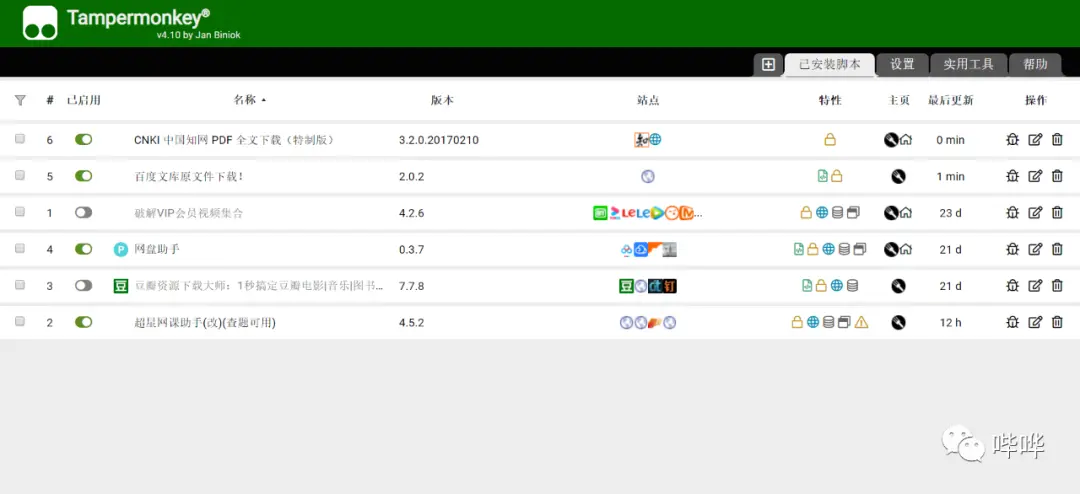Edit the 网盘助手 script

[x=1035, y=249]
